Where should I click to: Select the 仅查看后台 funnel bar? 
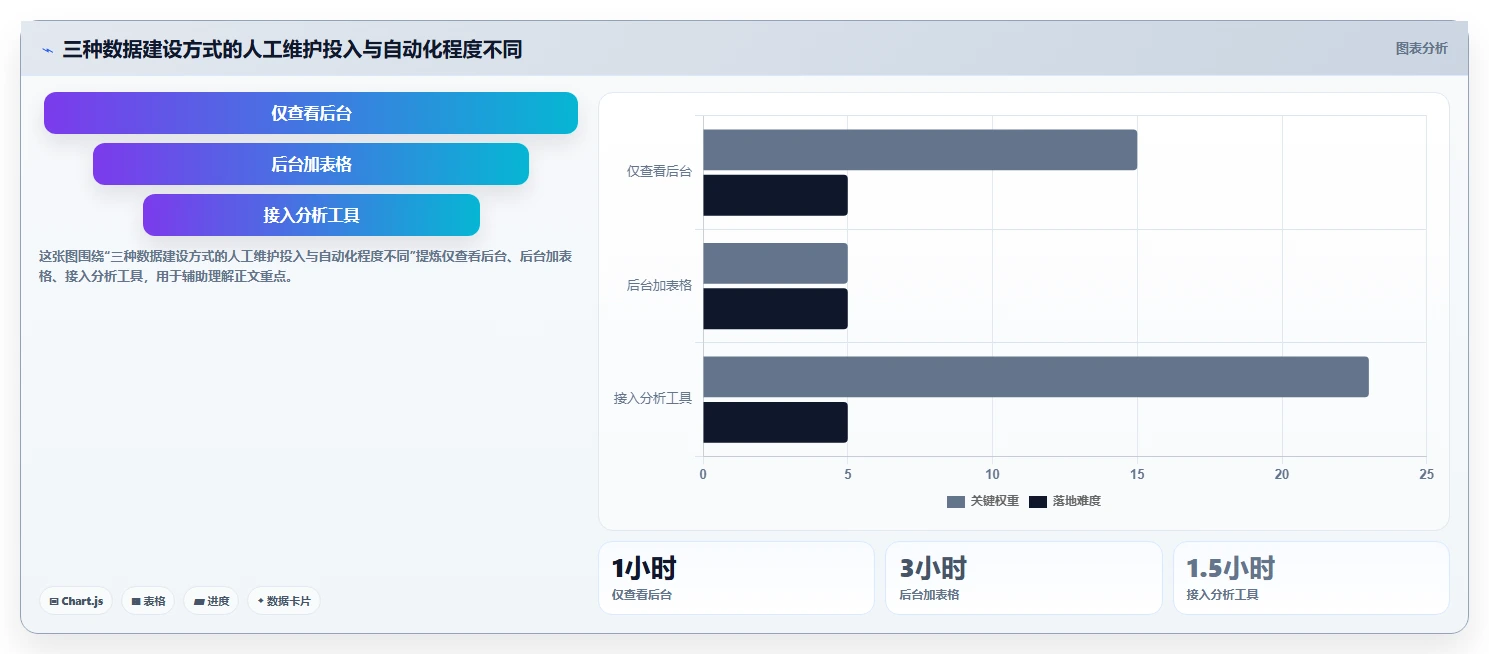click(x=311, y=113)
